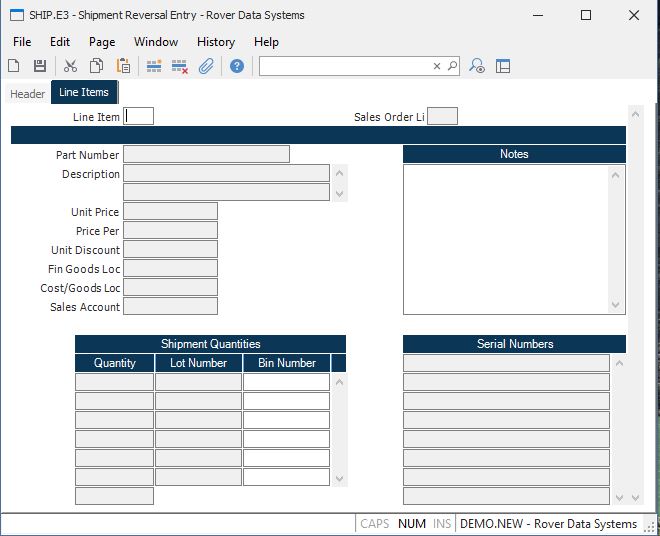
Task: Click the Delete row icon
Action: (180, 66)
